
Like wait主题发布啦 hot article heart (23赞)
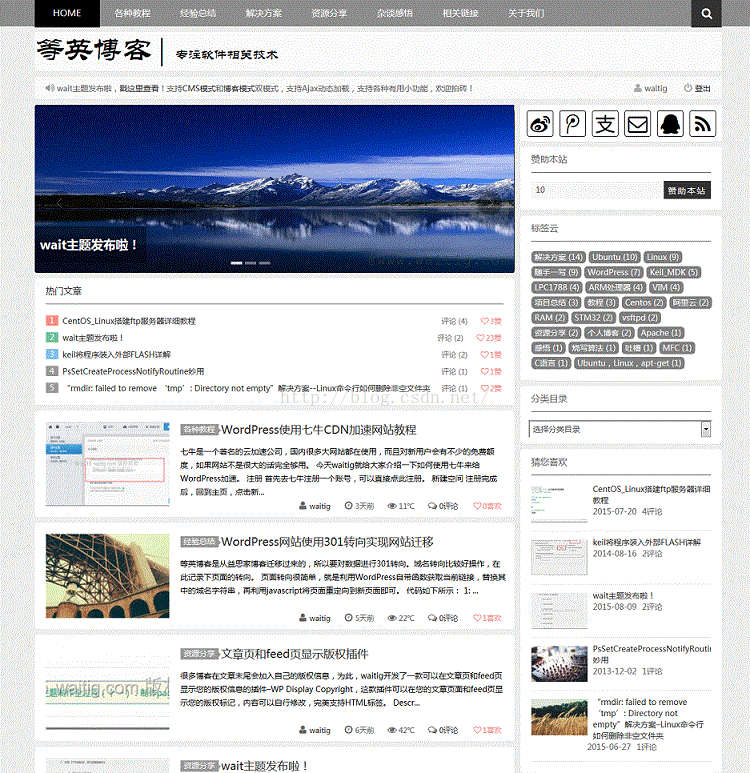point(480,338)
